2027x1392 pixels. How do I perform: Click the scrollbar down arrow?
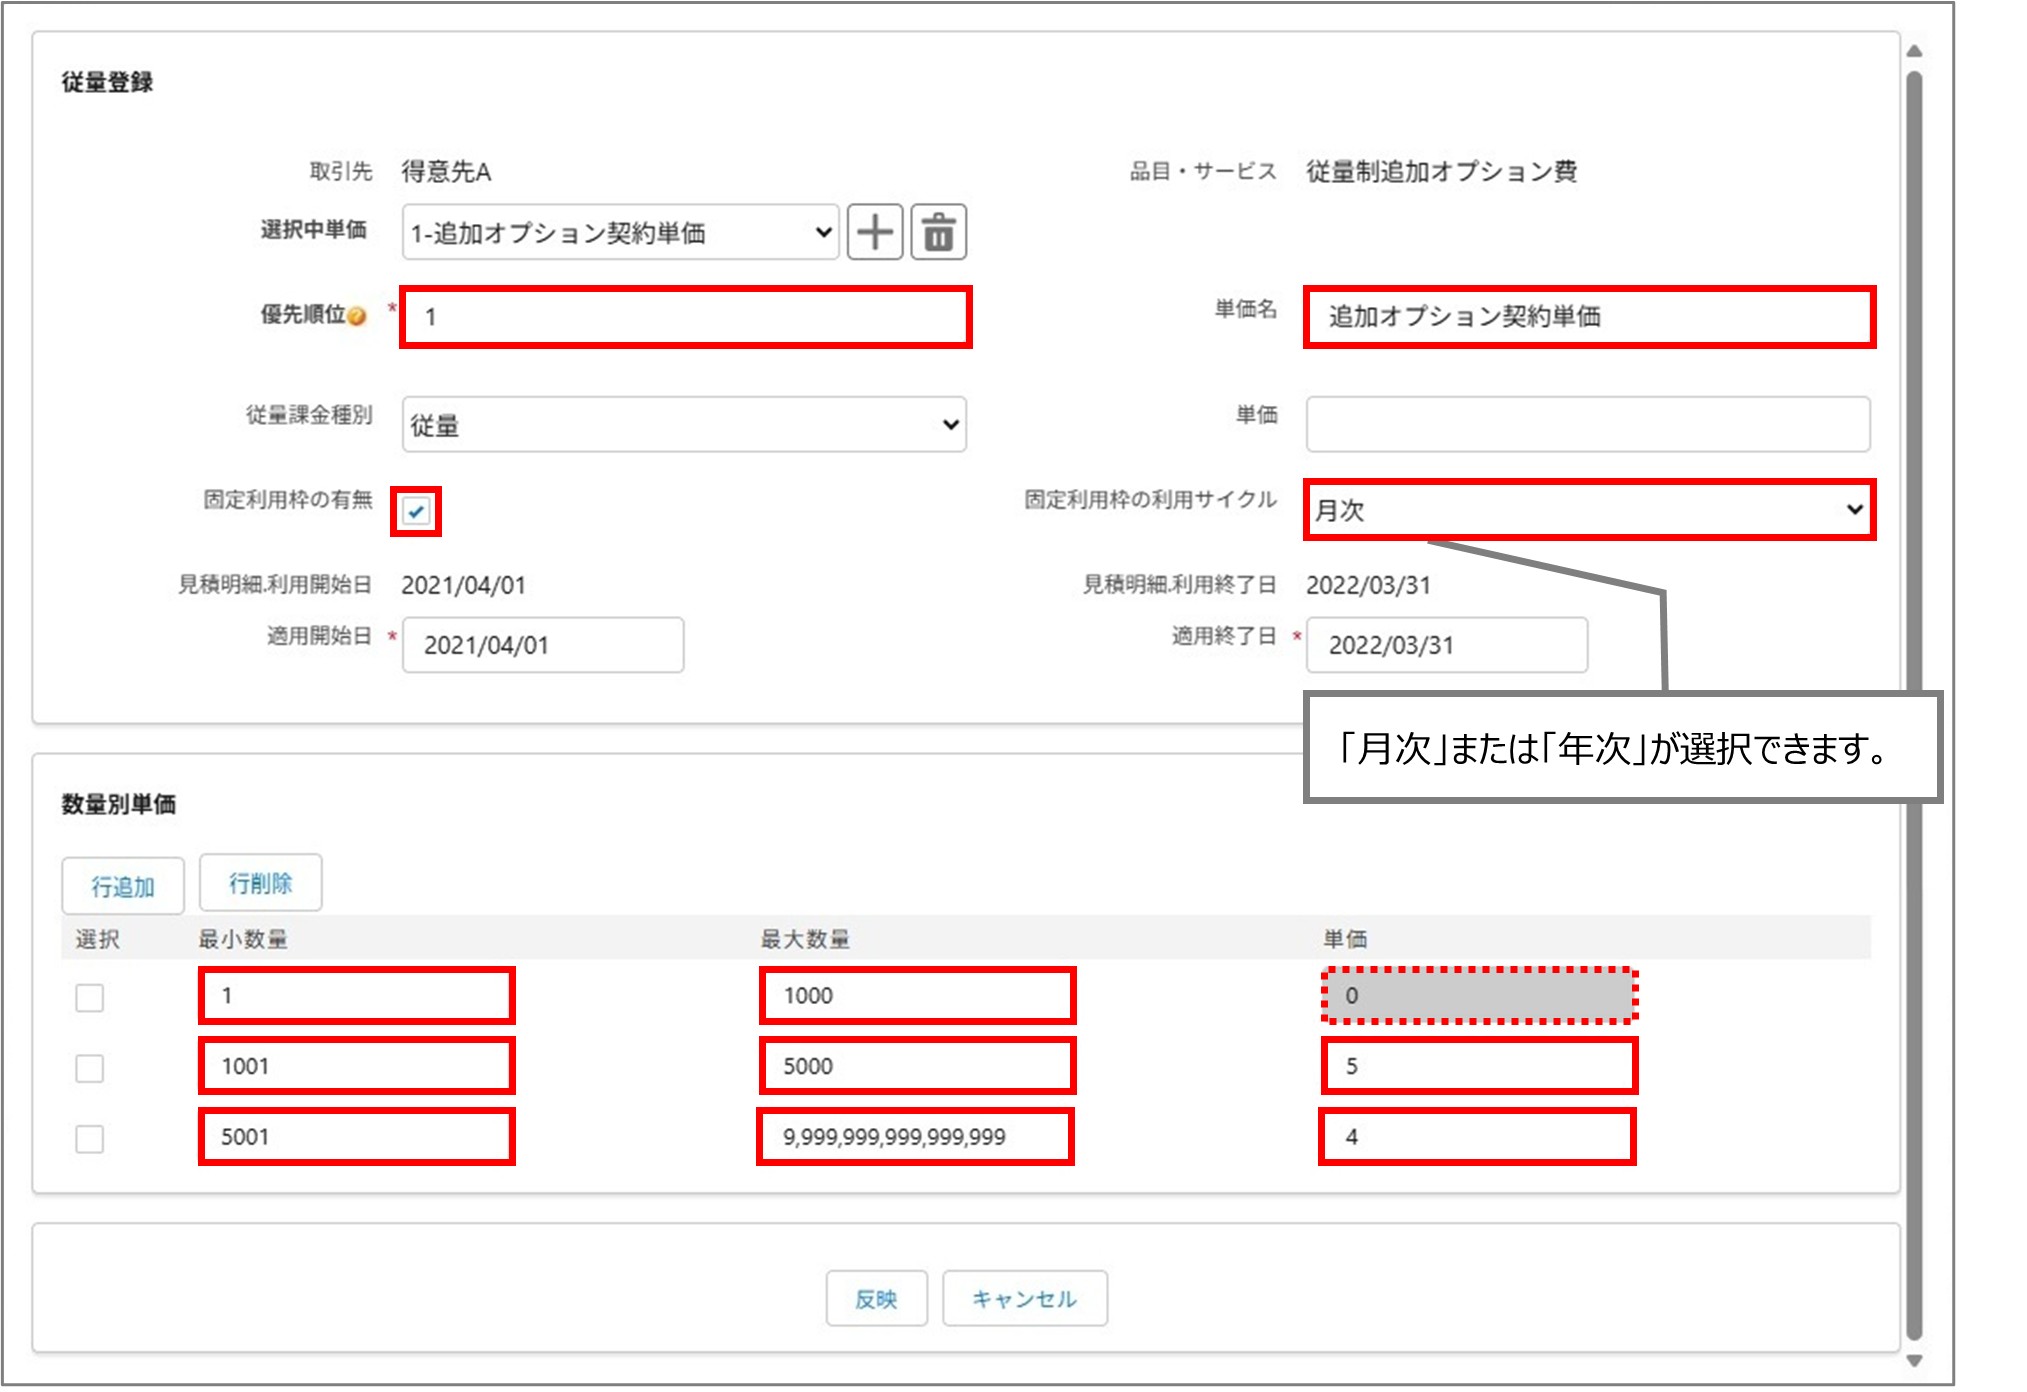pyautogui.click(x=1915, y=1360)
